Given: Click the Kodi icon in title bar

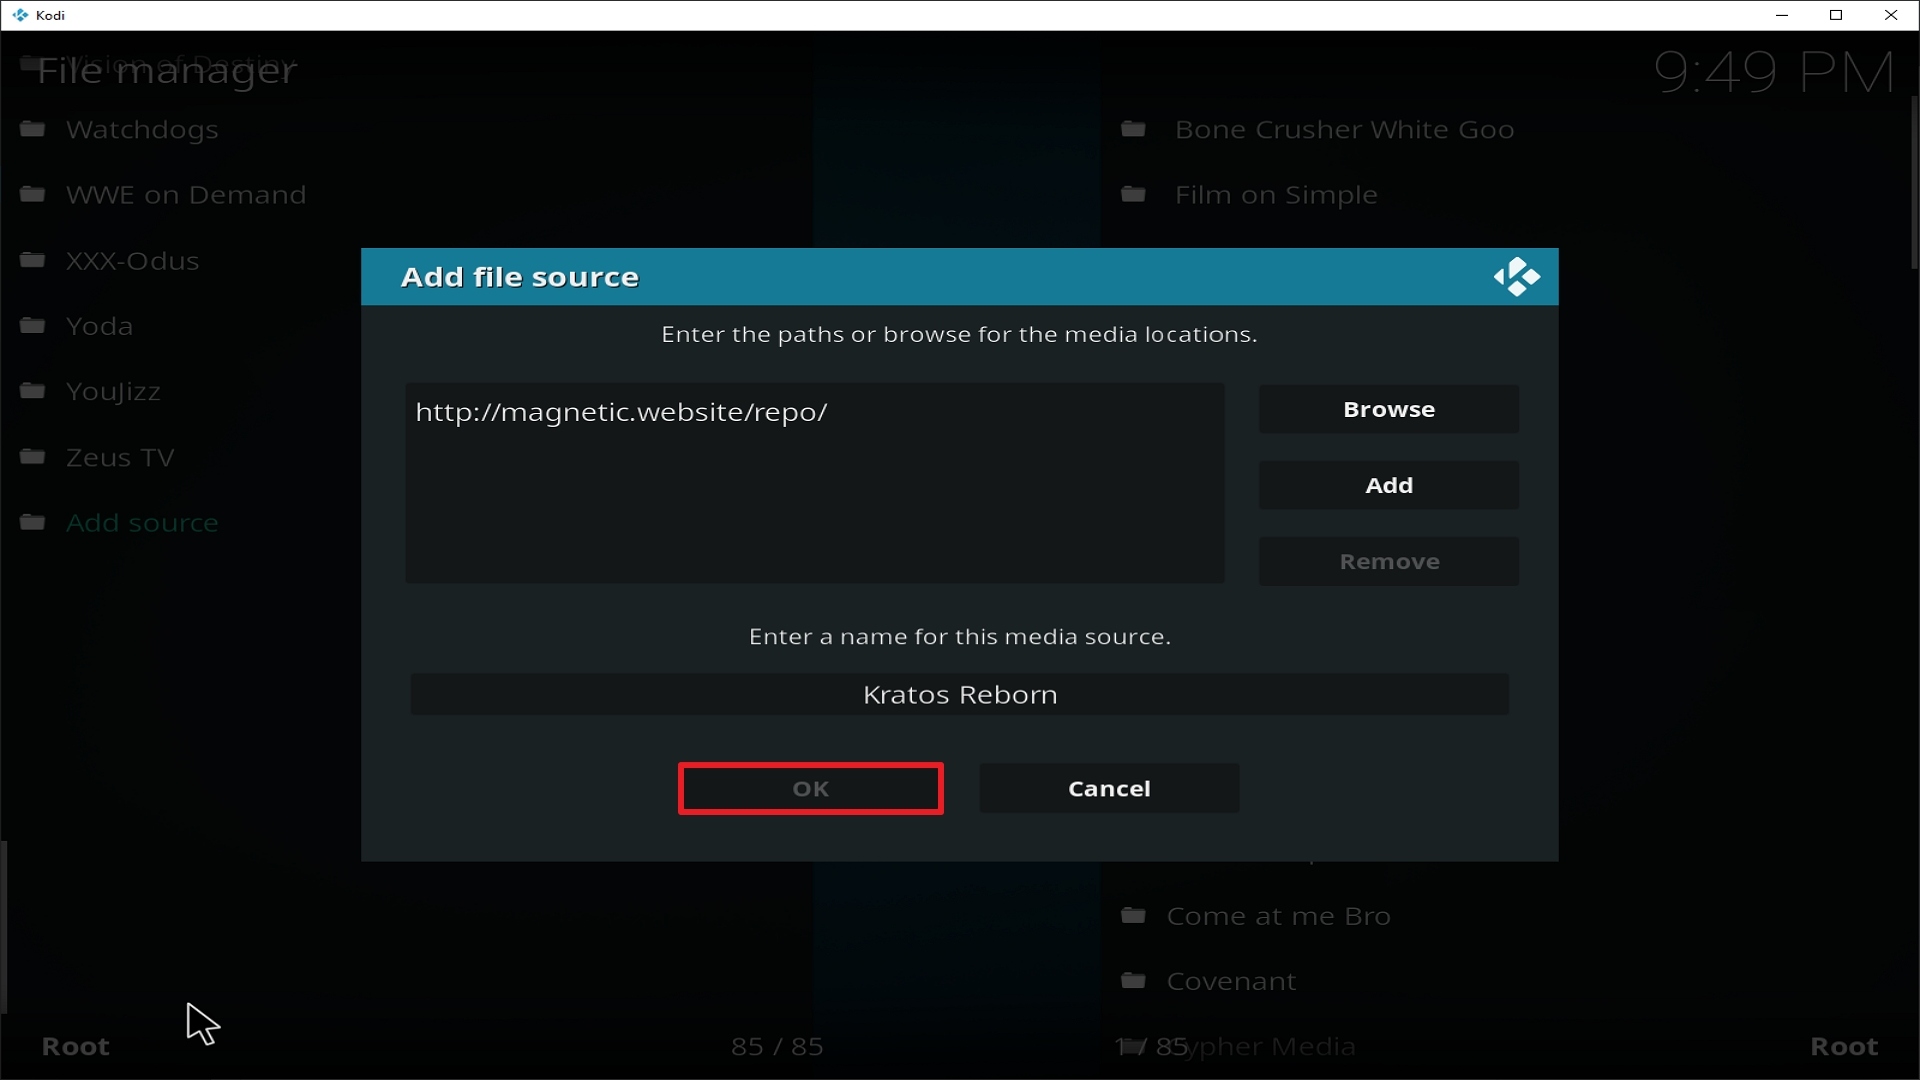Looking at the screenshot, I should [x=20, y=15].
